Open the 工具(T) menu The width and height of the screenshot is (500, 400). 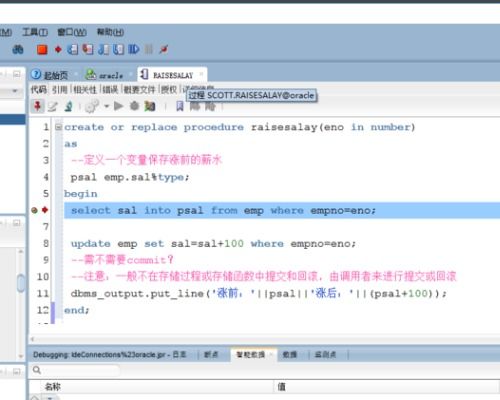click(x=35, y=32)
